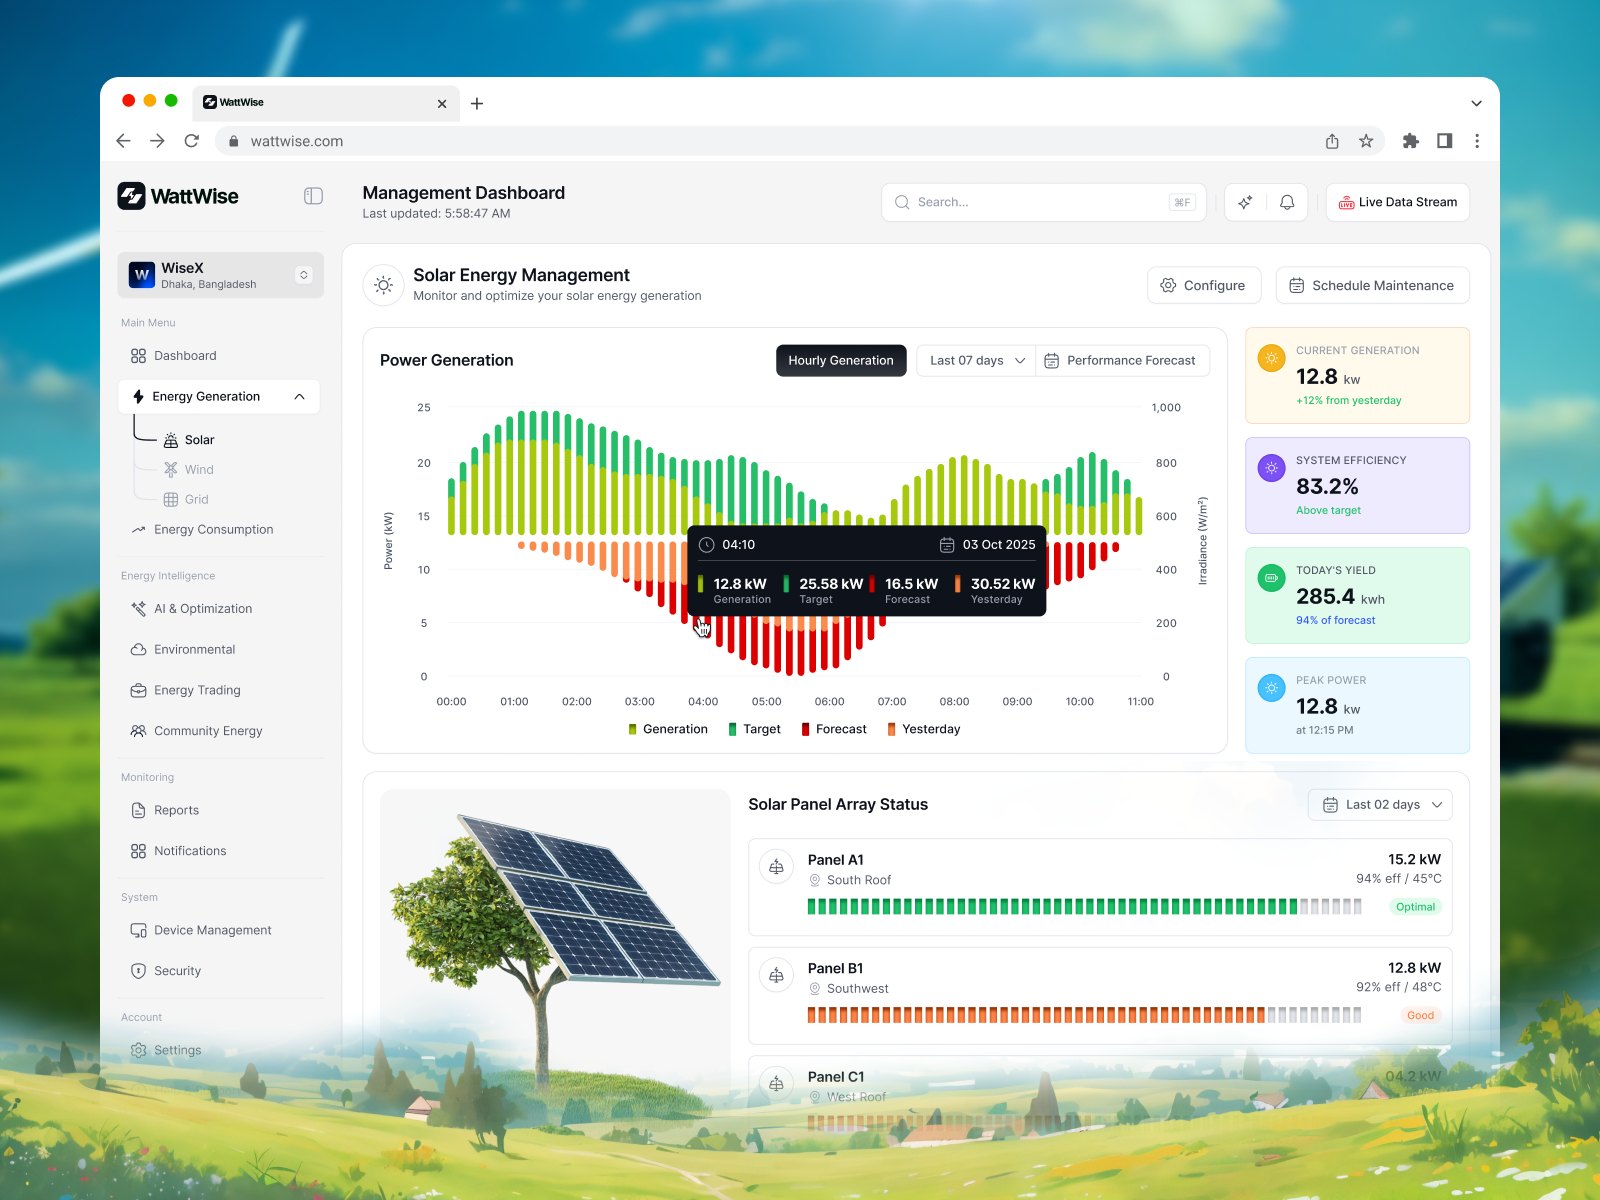
Task: Focus the Search input field
Action: click(x=1044, y=202)
